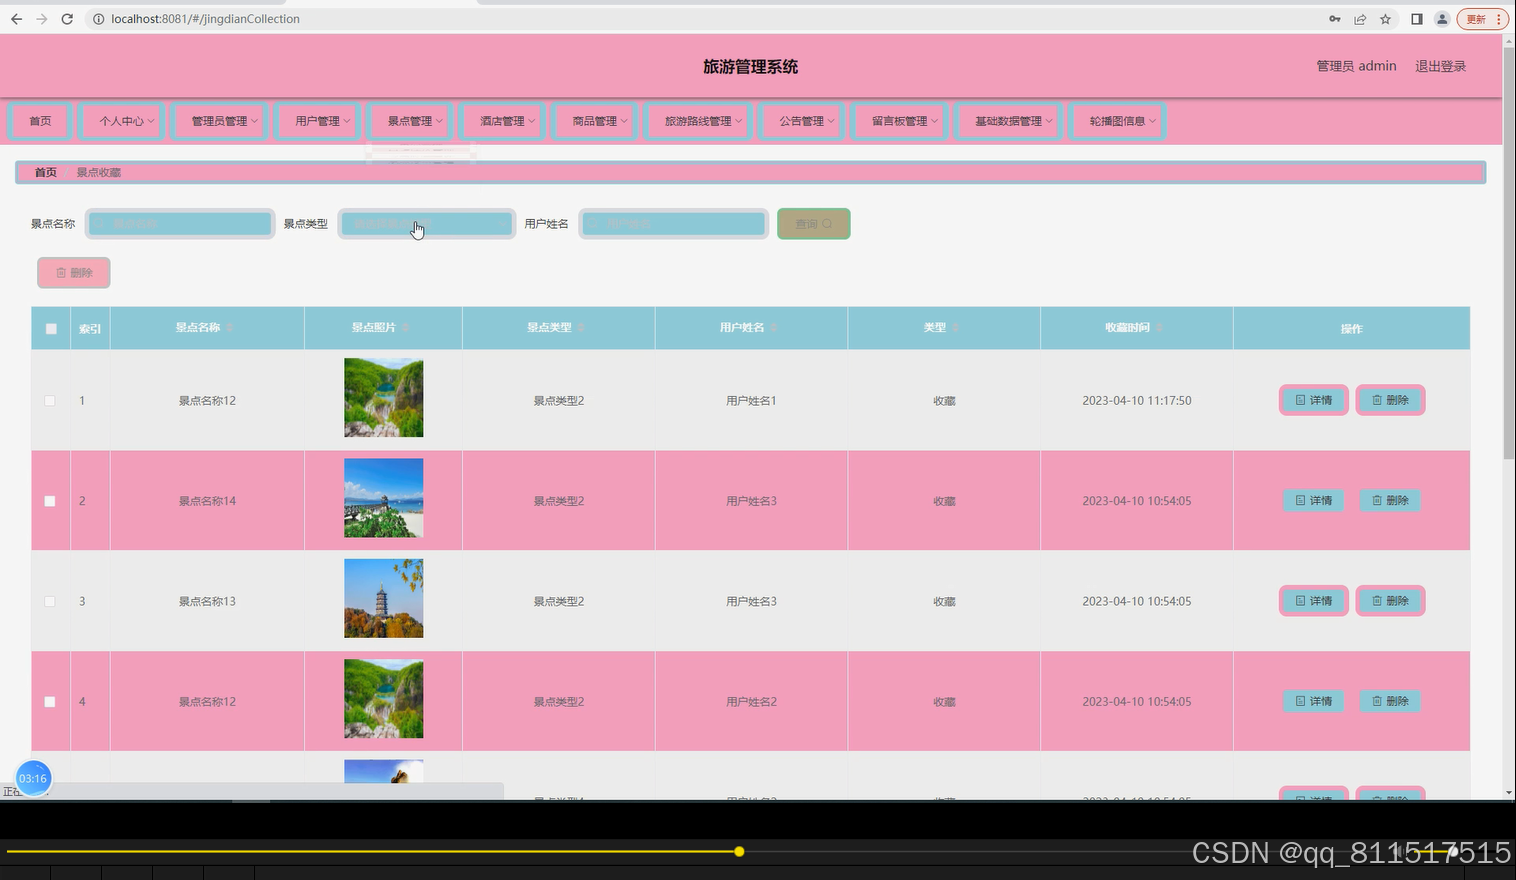Click the 退出登录 link

click(1439, 66)
